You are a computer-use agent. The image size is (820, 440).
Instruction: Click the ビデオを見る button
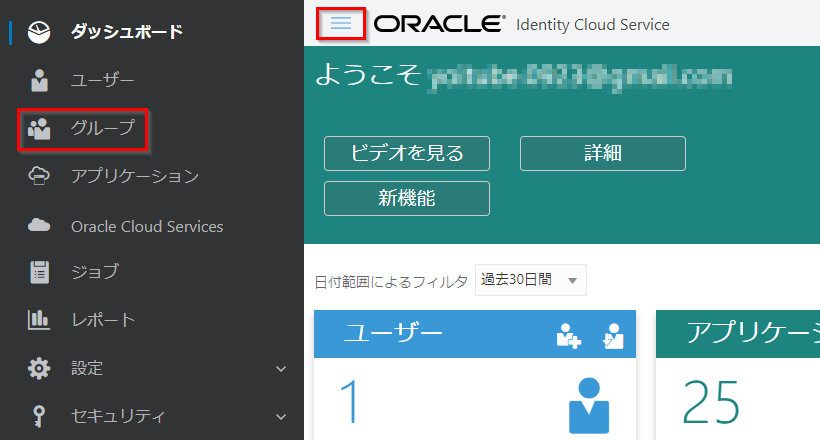[x=407, y=154]
